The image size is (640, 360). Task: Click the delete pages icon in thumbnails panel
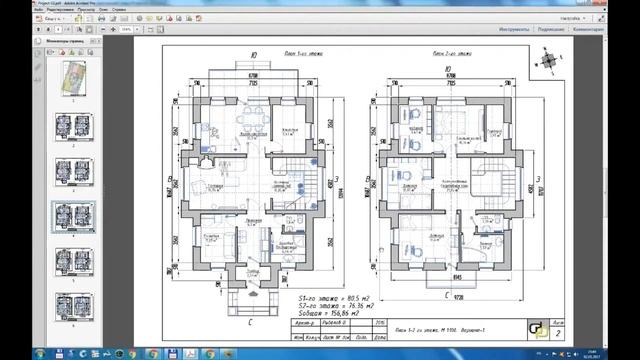tap(62, 52)
